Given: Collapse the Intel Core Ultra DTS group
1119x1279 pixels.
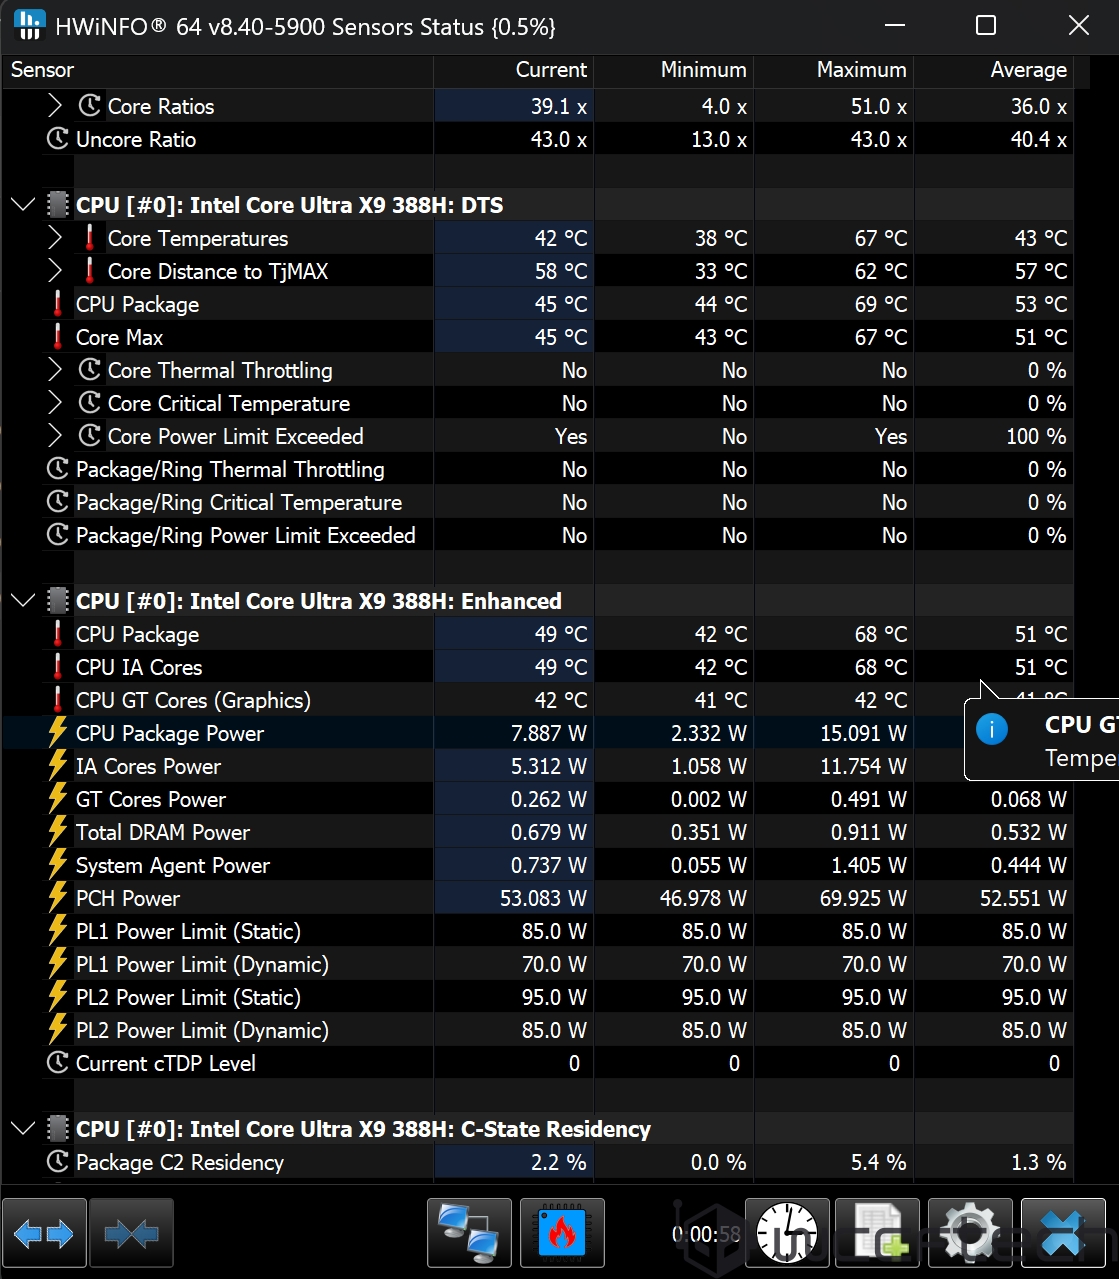Looking at the screenshot, I should click(22, 205).
